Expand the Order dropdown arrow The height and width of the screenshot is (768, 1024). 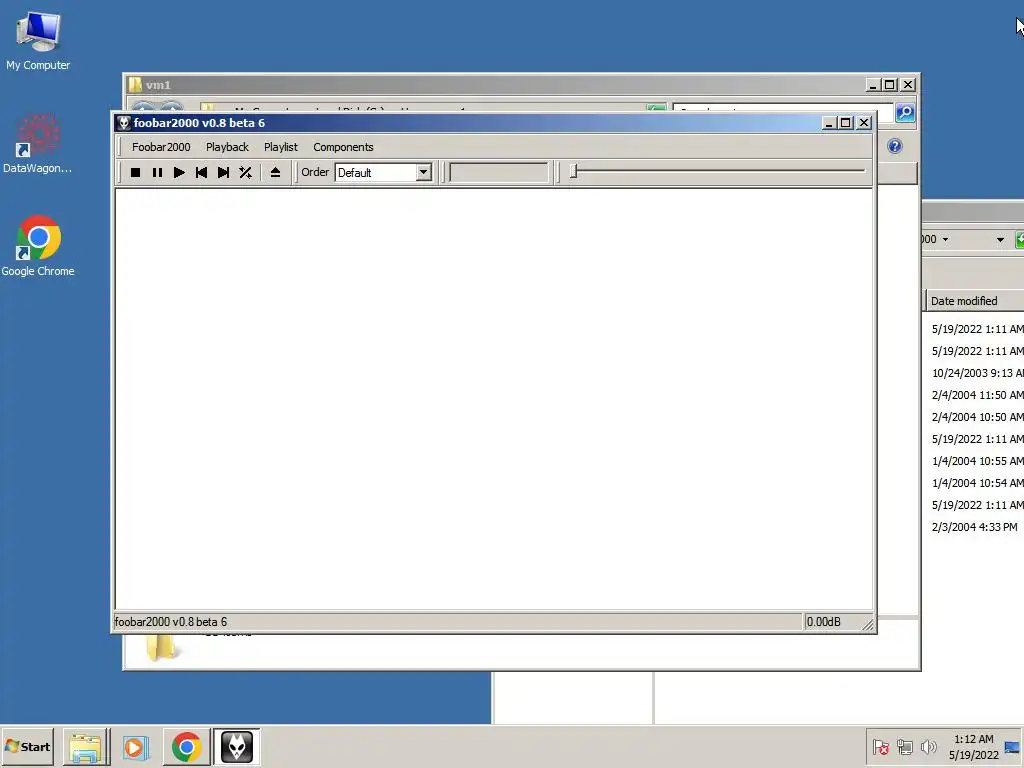[x=424, y=172]
